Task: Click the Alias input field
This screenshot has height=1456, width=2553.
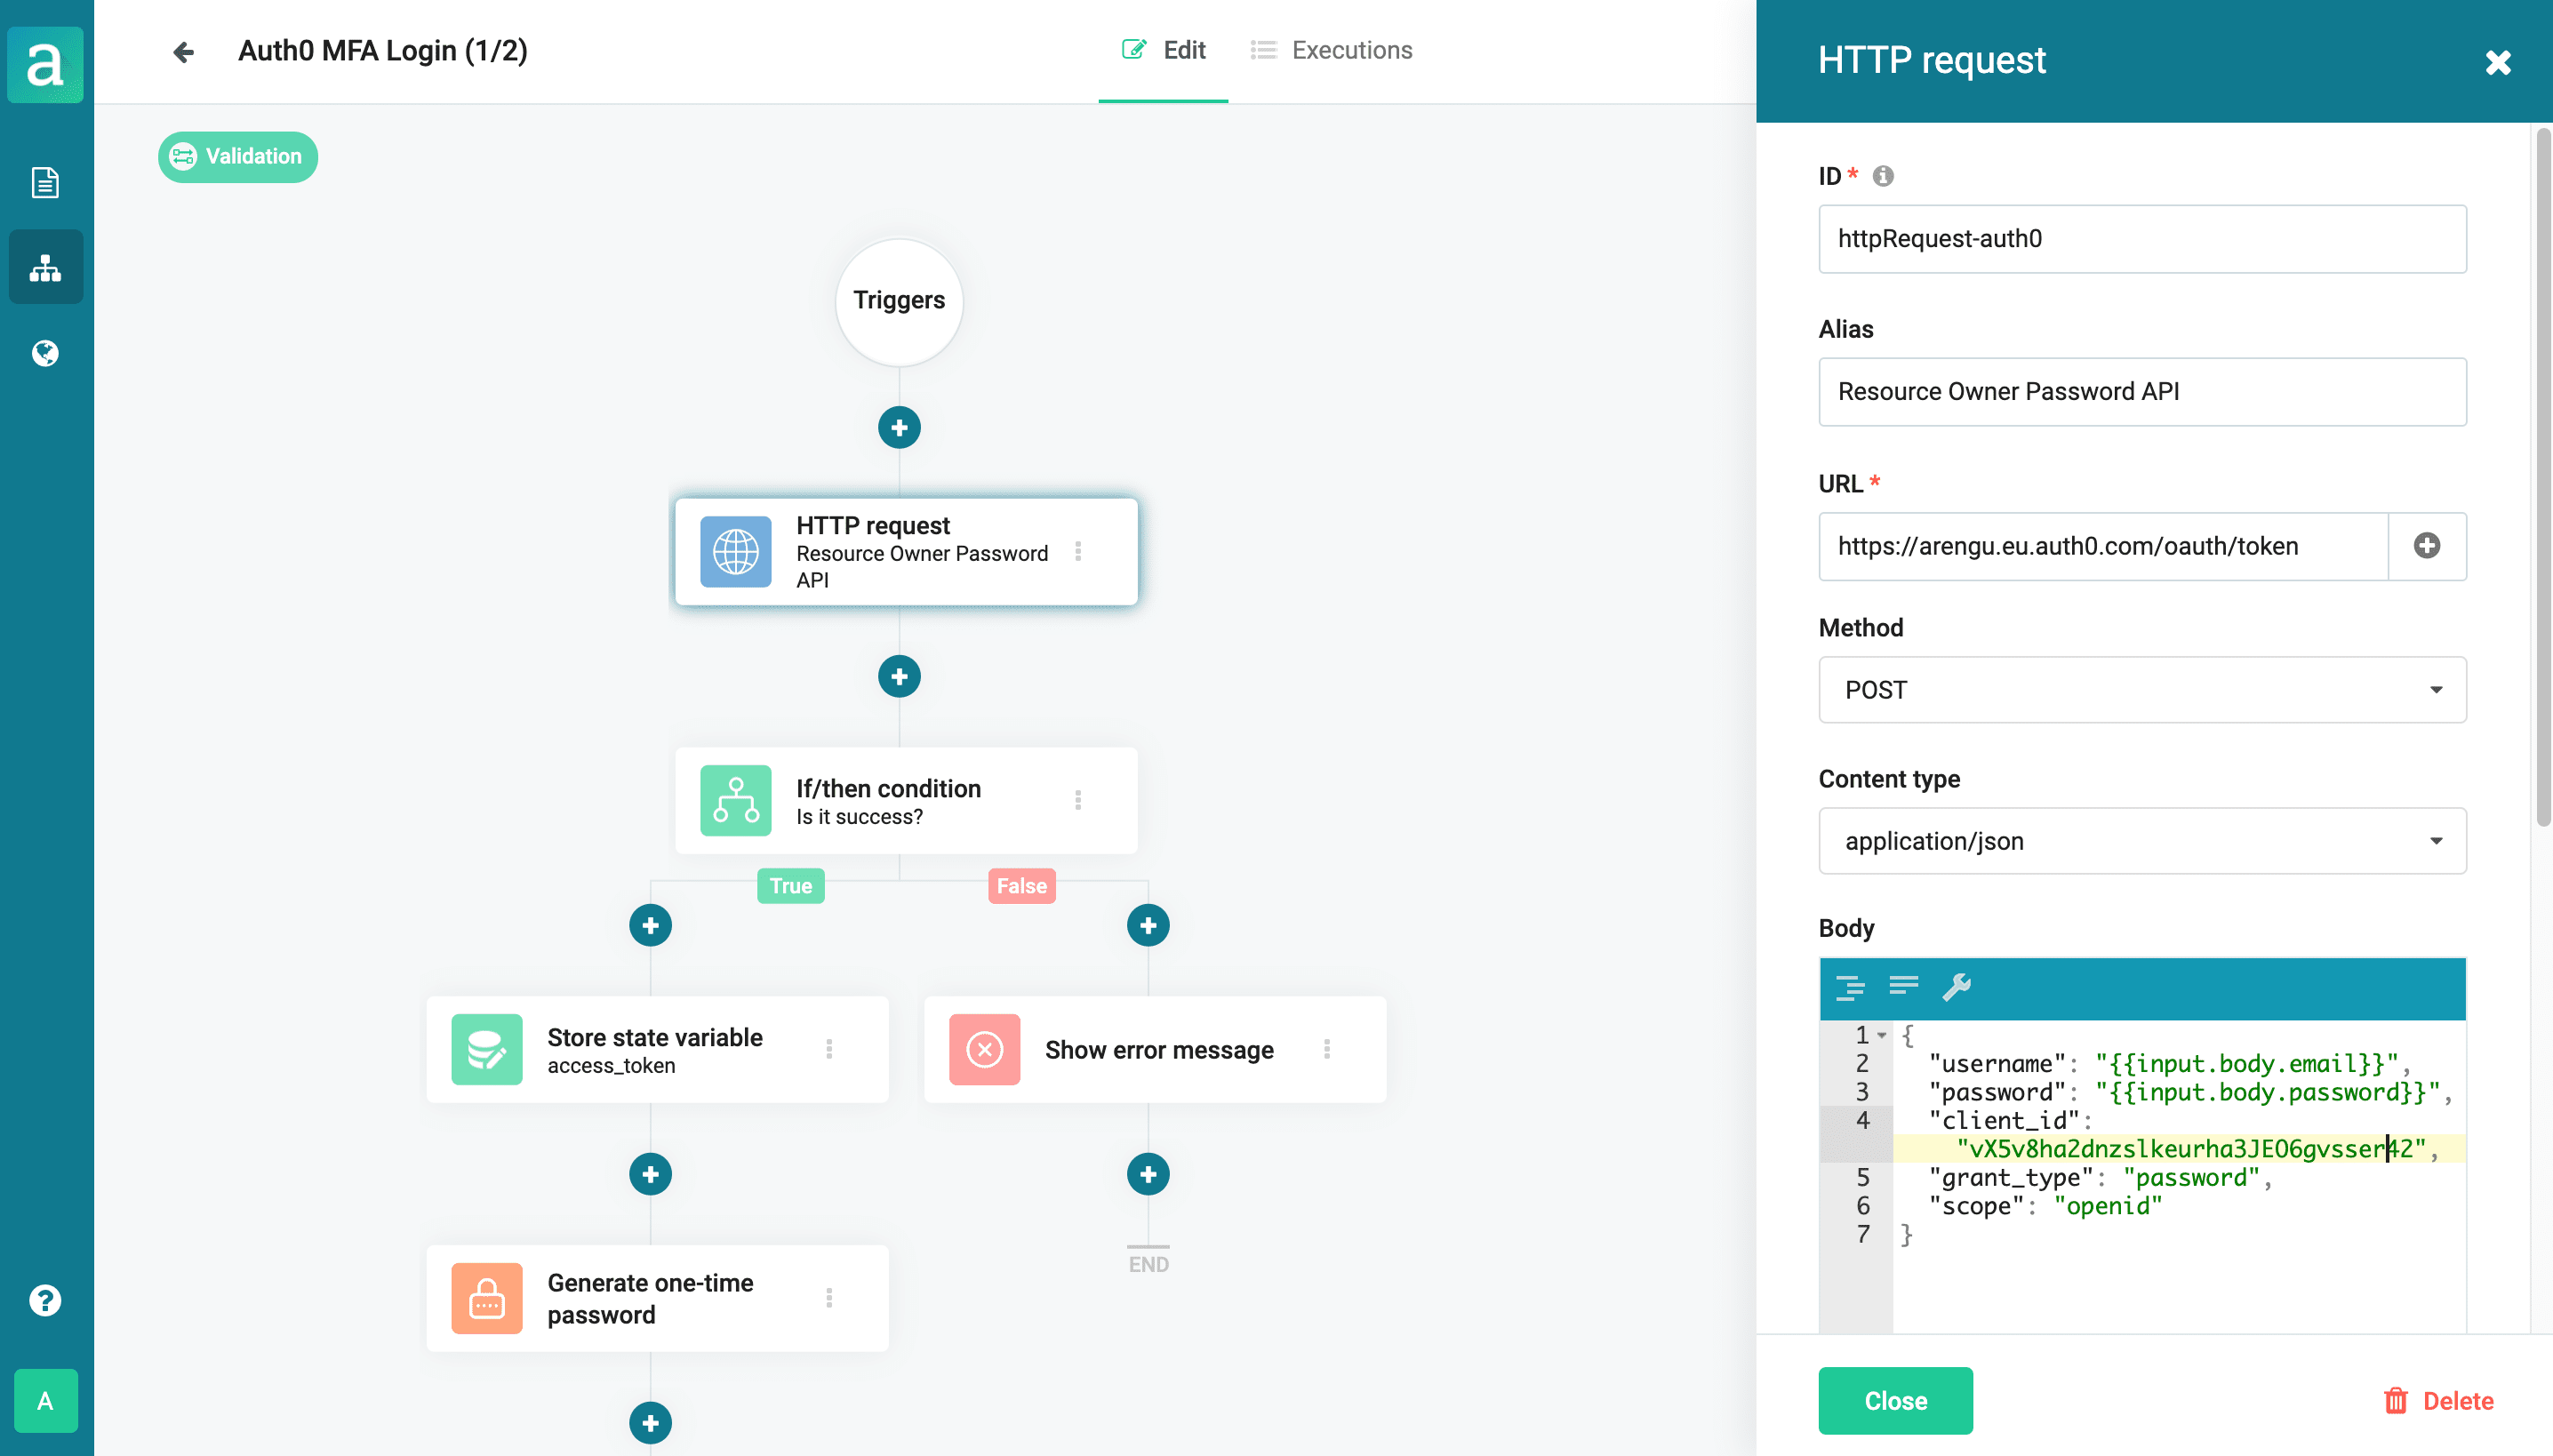Action: [x=2141, y=392]
